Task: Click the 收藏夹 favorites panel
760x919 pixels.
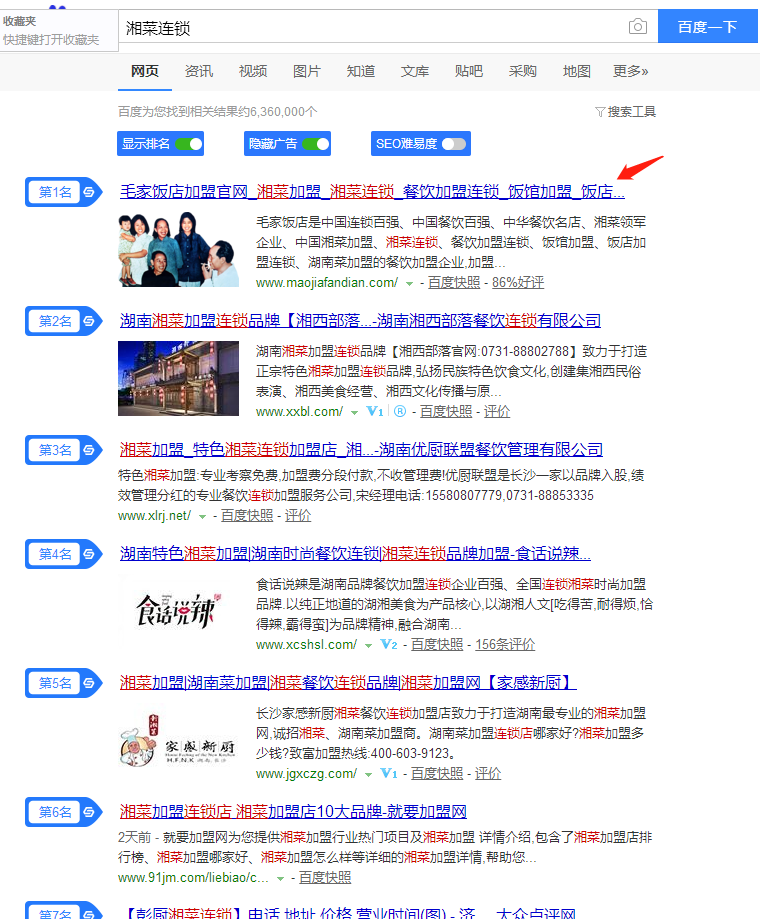Action: point(59,30)
